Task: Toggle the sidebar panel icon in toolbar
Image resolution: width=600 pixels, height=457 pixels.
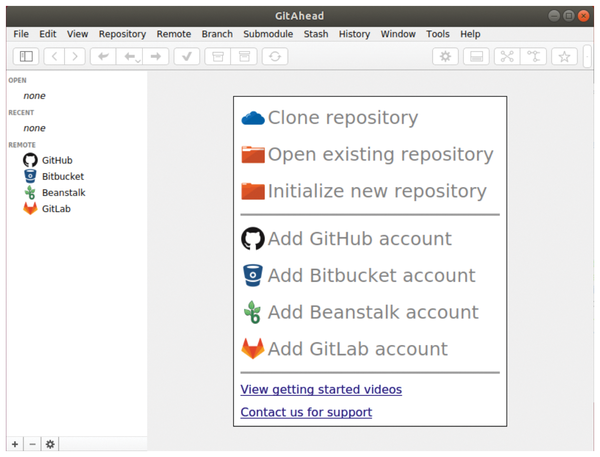Action: tap(26, 57)
